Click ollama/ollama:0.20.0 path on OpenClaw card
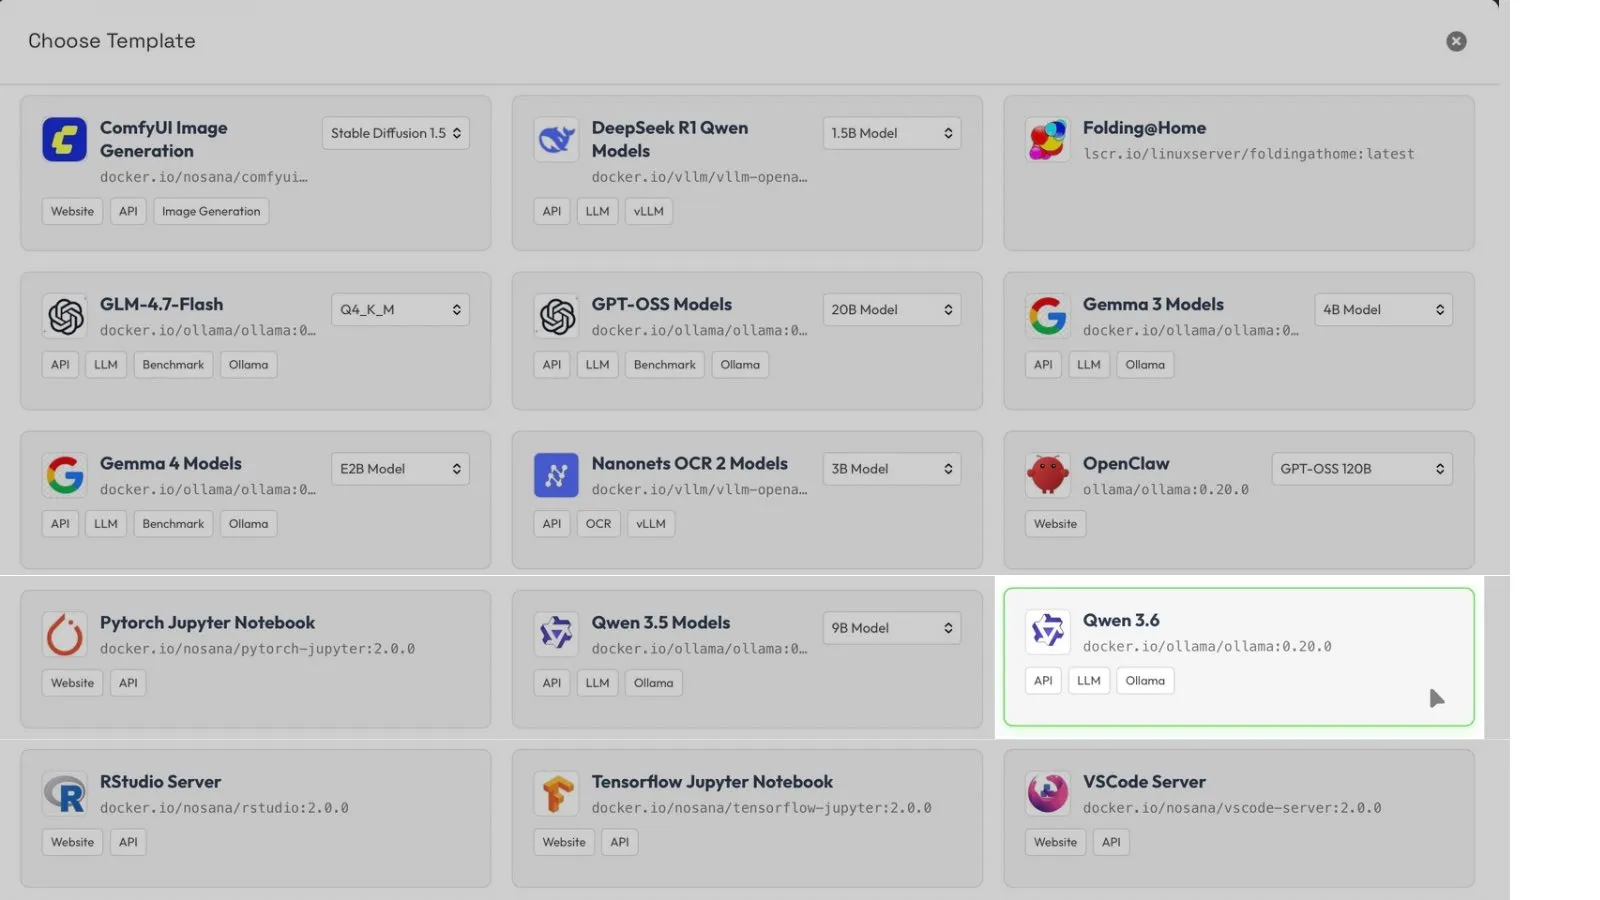 [1165, 490]
